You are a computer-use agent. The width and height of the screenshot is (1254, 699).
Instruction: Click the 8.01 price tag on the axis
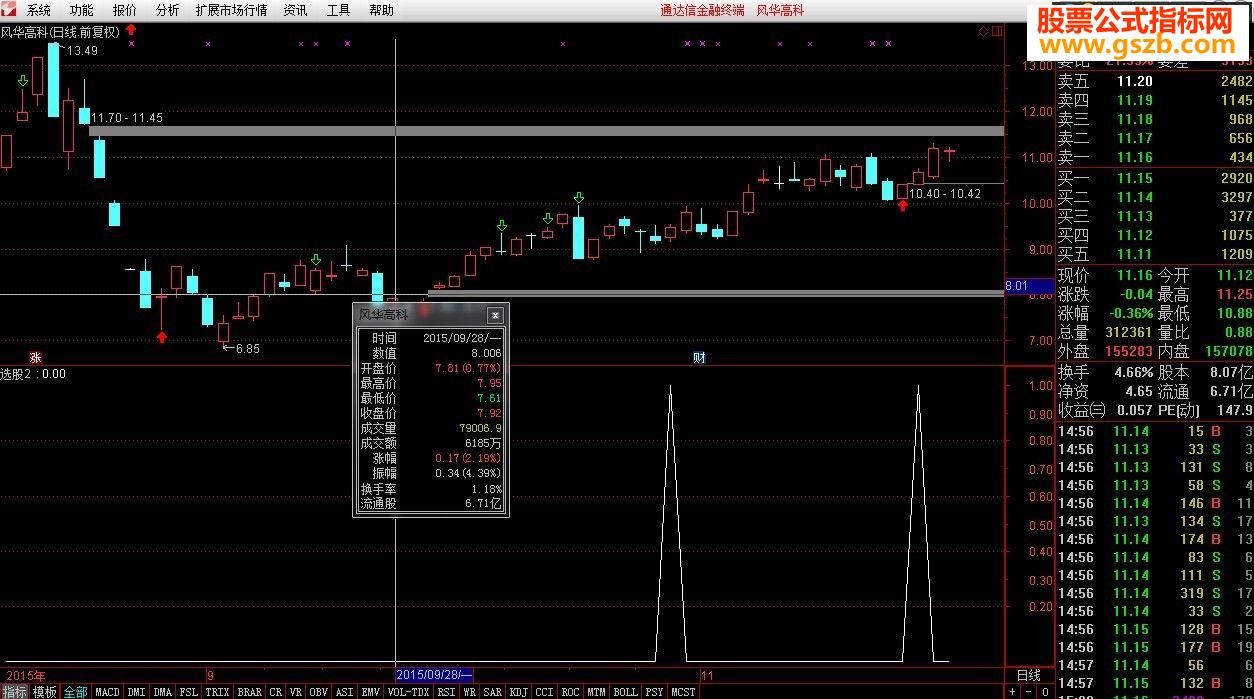click(x=1027, y=286)
